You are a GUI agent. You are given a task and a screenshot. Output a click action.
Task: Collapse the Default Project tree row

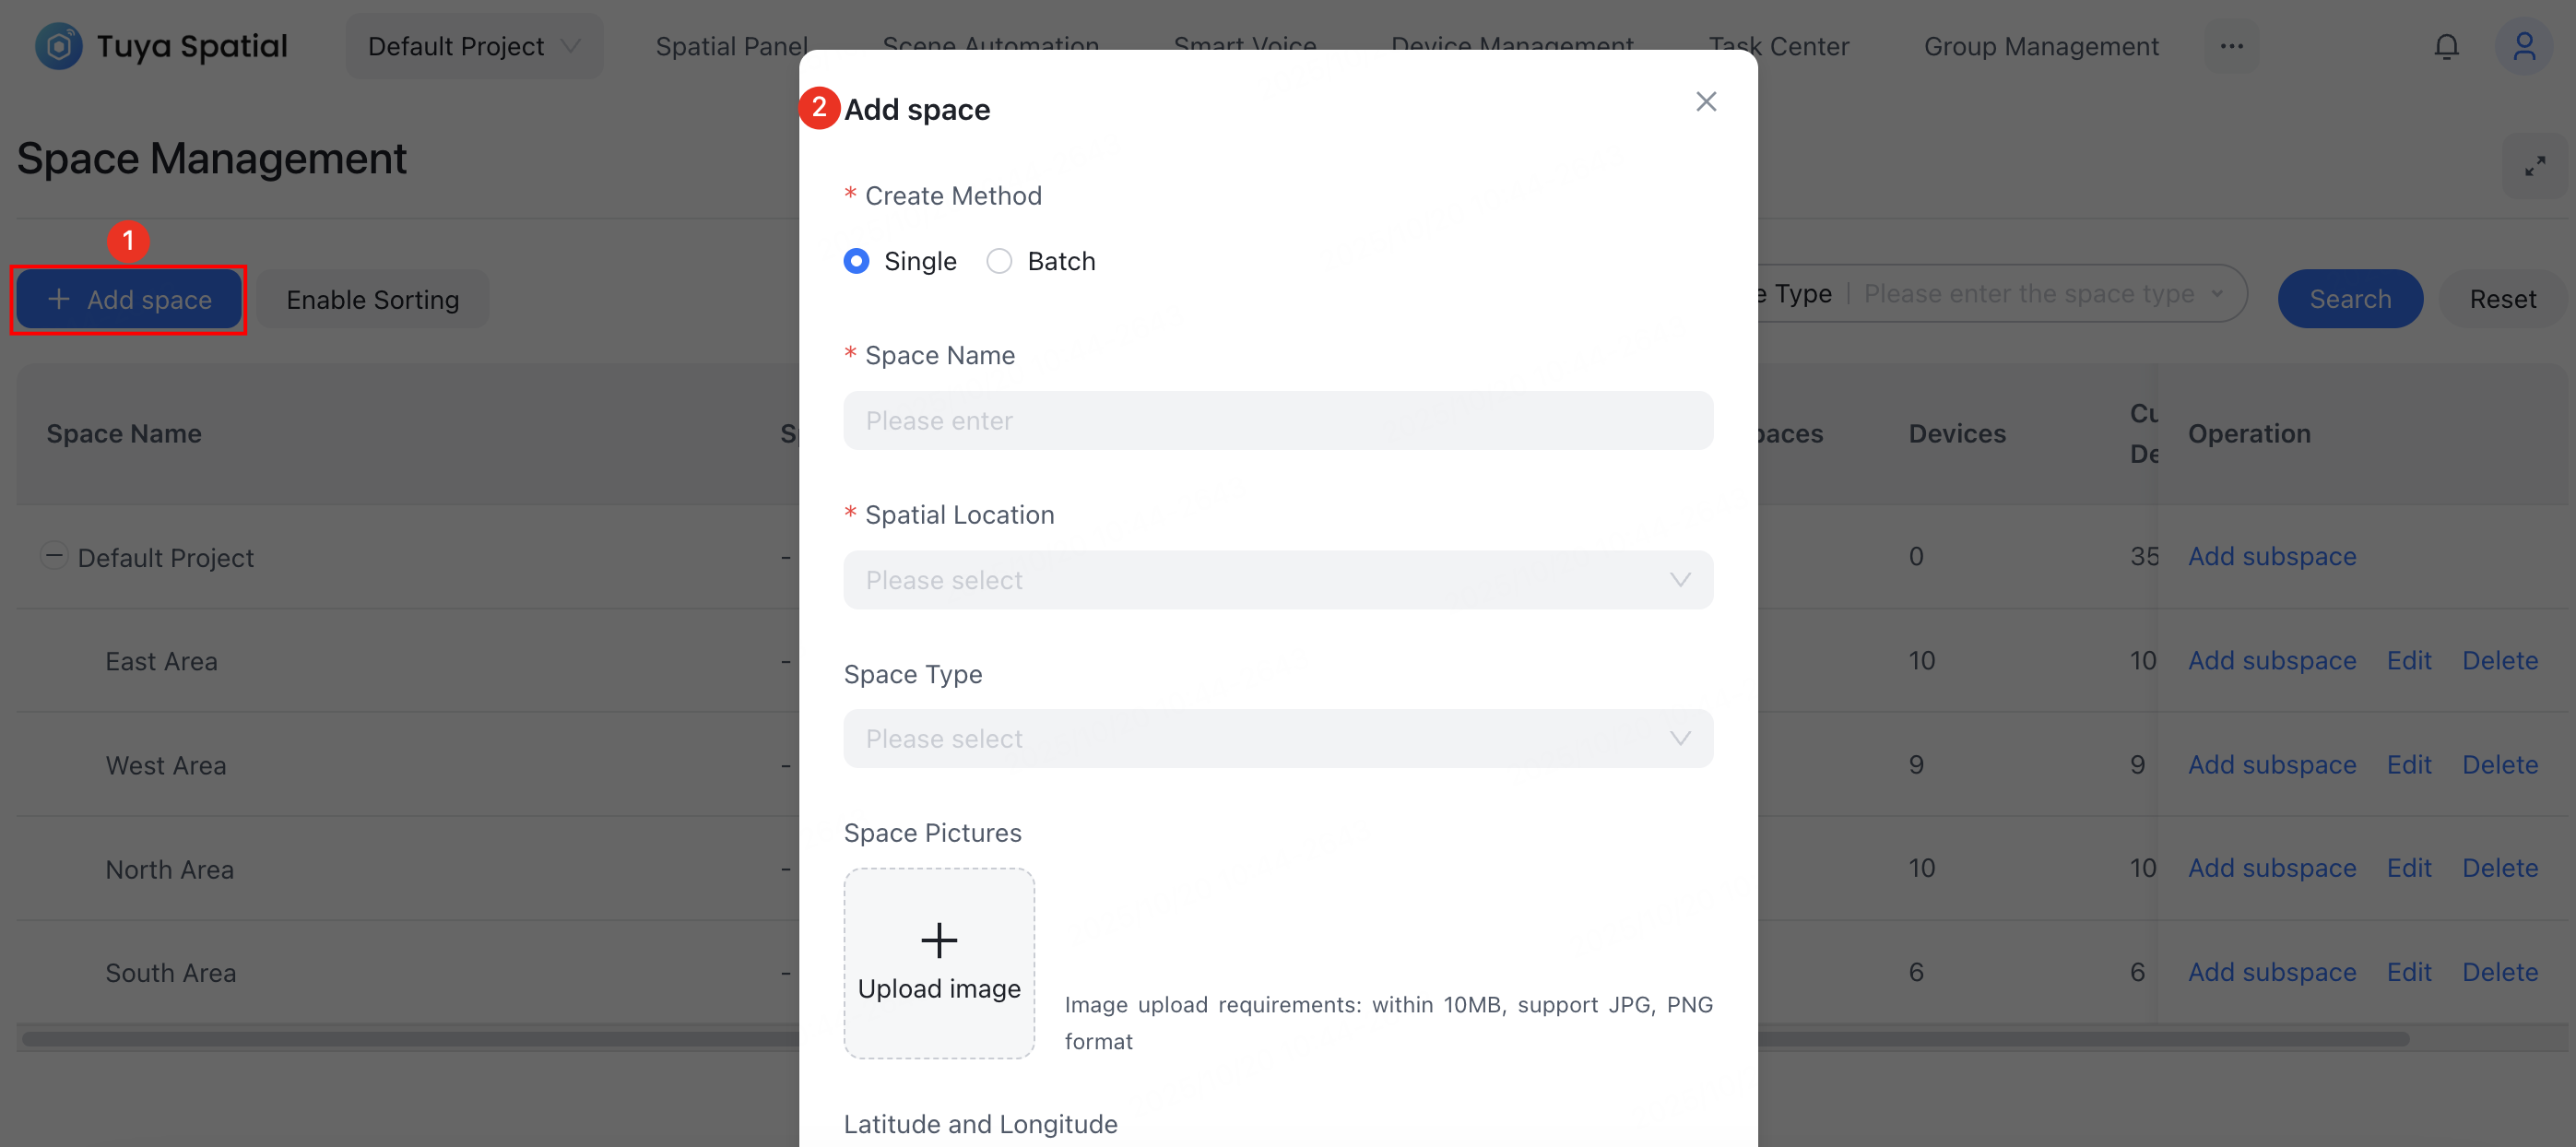(54, 555)
